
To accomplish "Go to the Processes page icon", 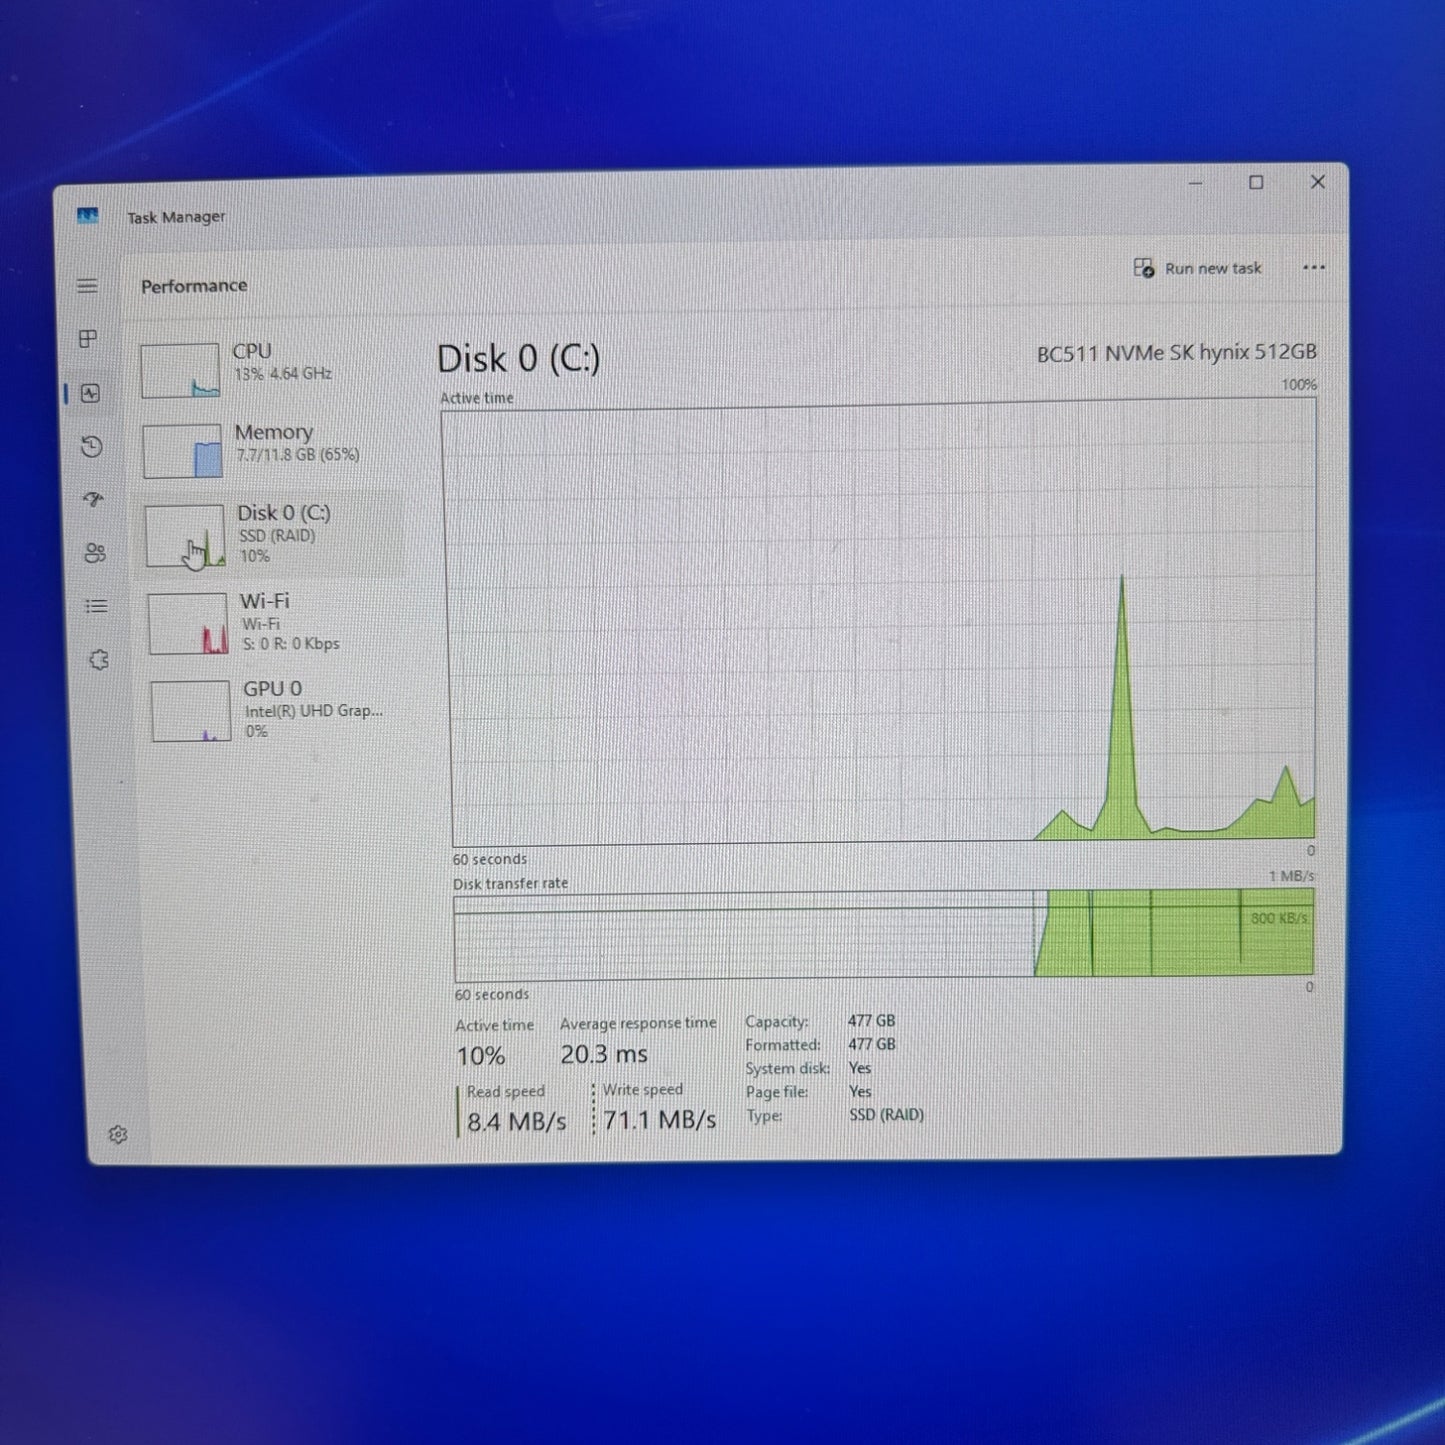I will click(89, 339).
